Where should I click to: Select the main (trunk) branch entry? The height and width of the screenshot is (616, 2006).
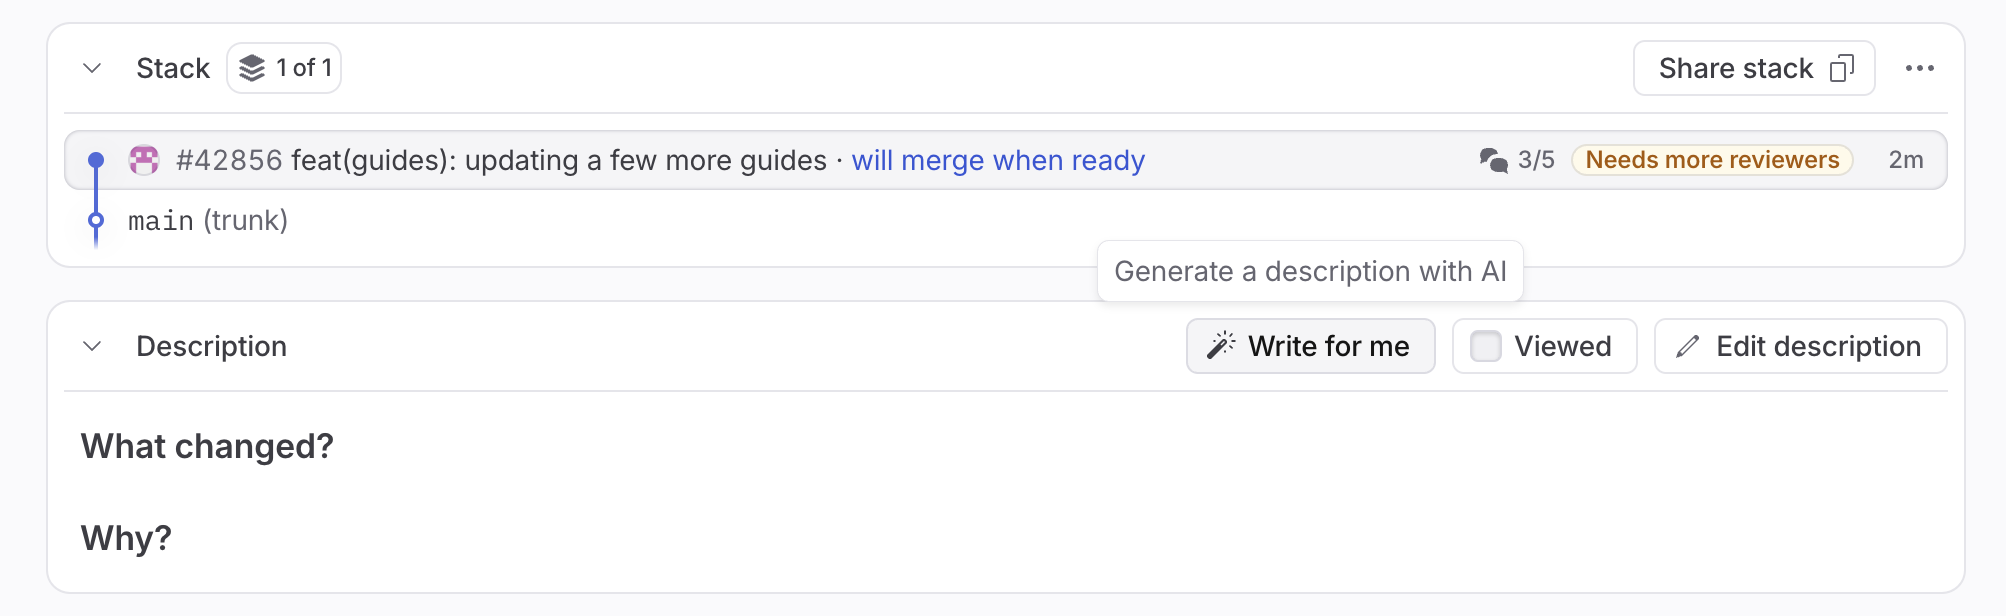[x=207, y=220]
